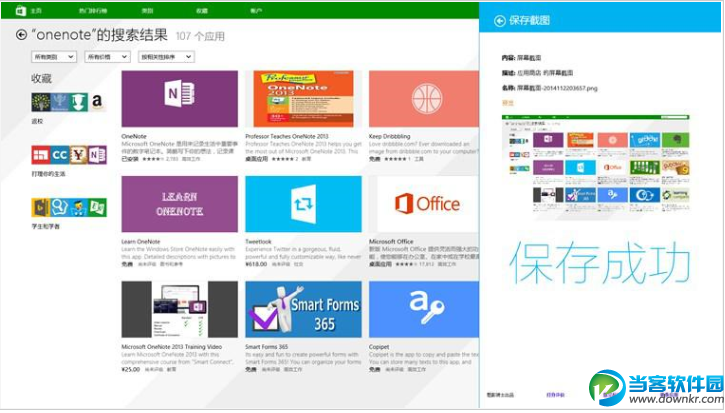Image resolution: width=725 pixels, height=413 pixels.
Task: Click the red tiles icon in second collection
Action: coord(41,155)
